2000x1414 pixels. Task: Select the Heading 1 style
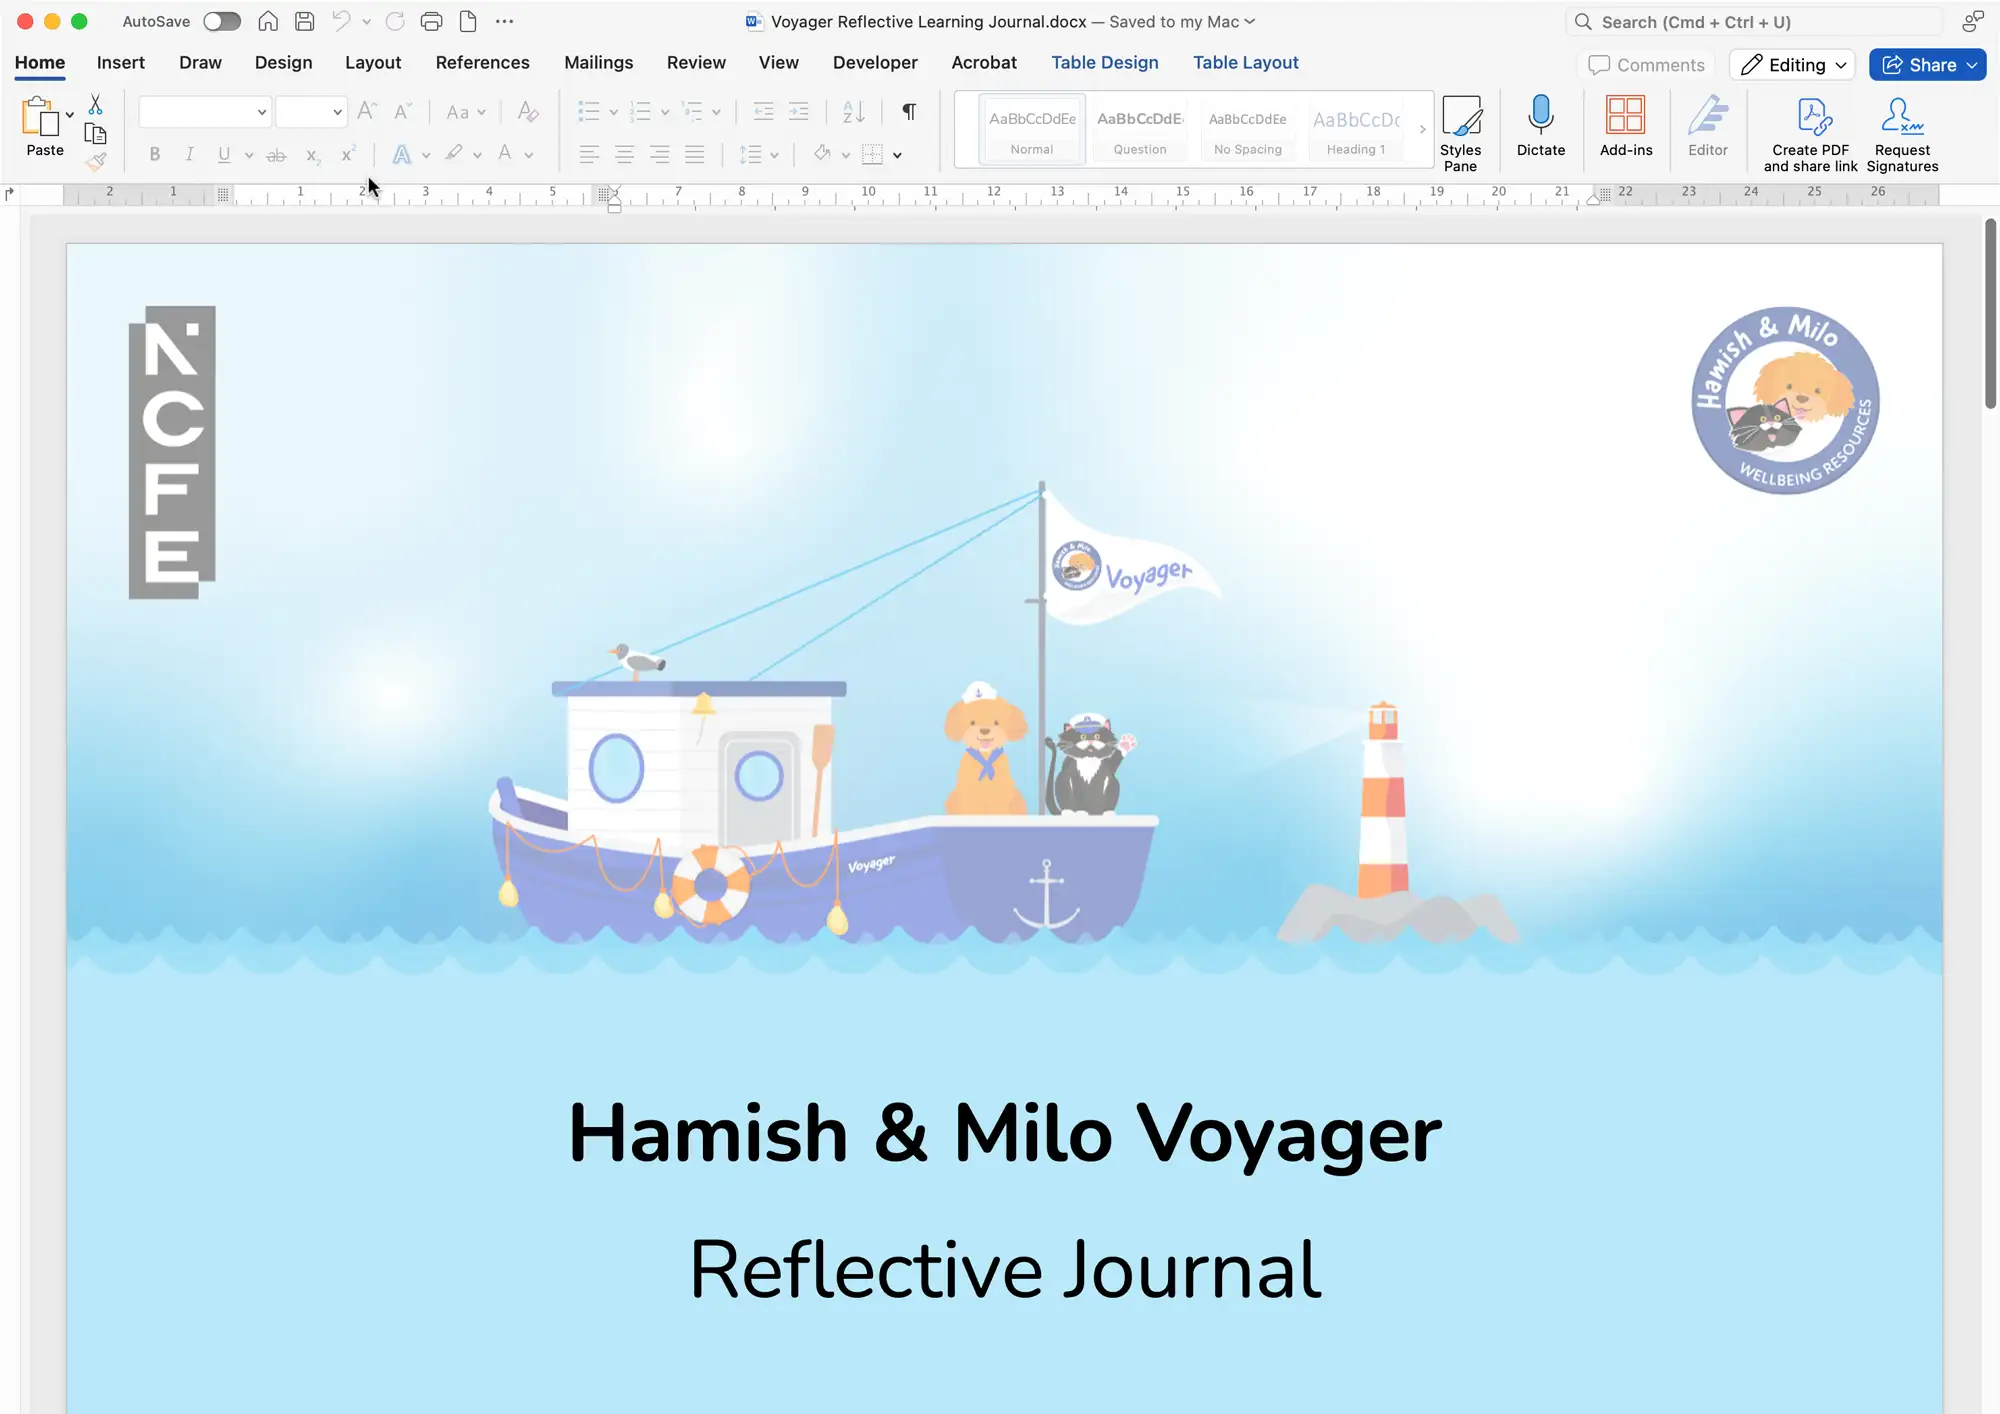(x=1356, y=128)
